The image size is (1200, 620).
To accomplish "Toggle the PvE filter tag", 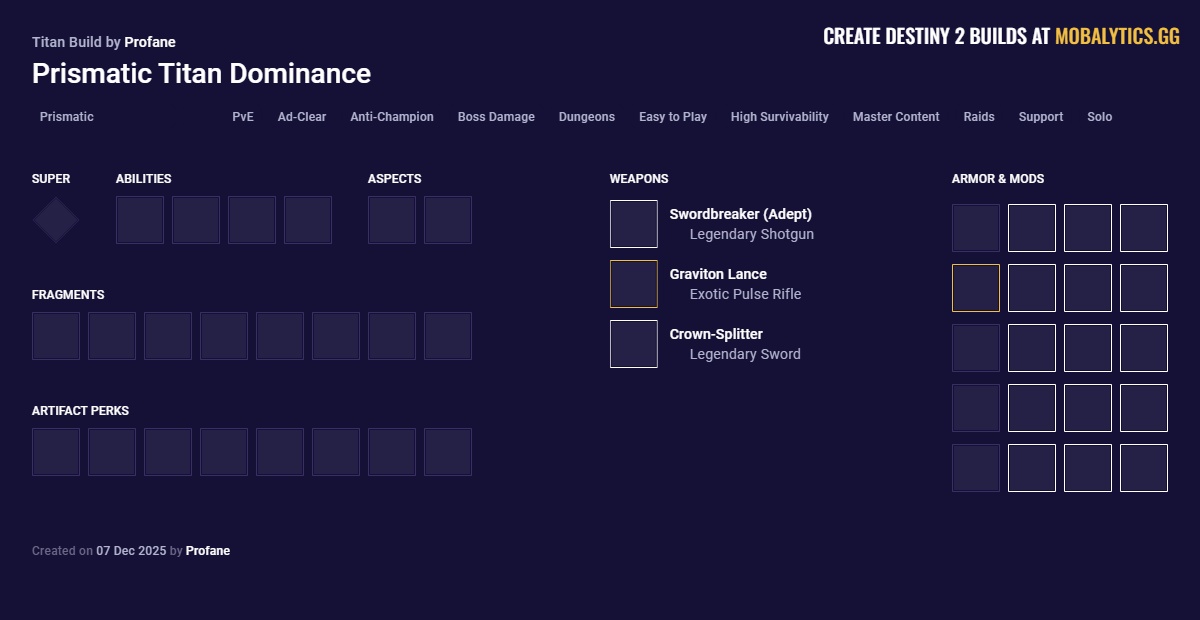I will coord(242,117).
